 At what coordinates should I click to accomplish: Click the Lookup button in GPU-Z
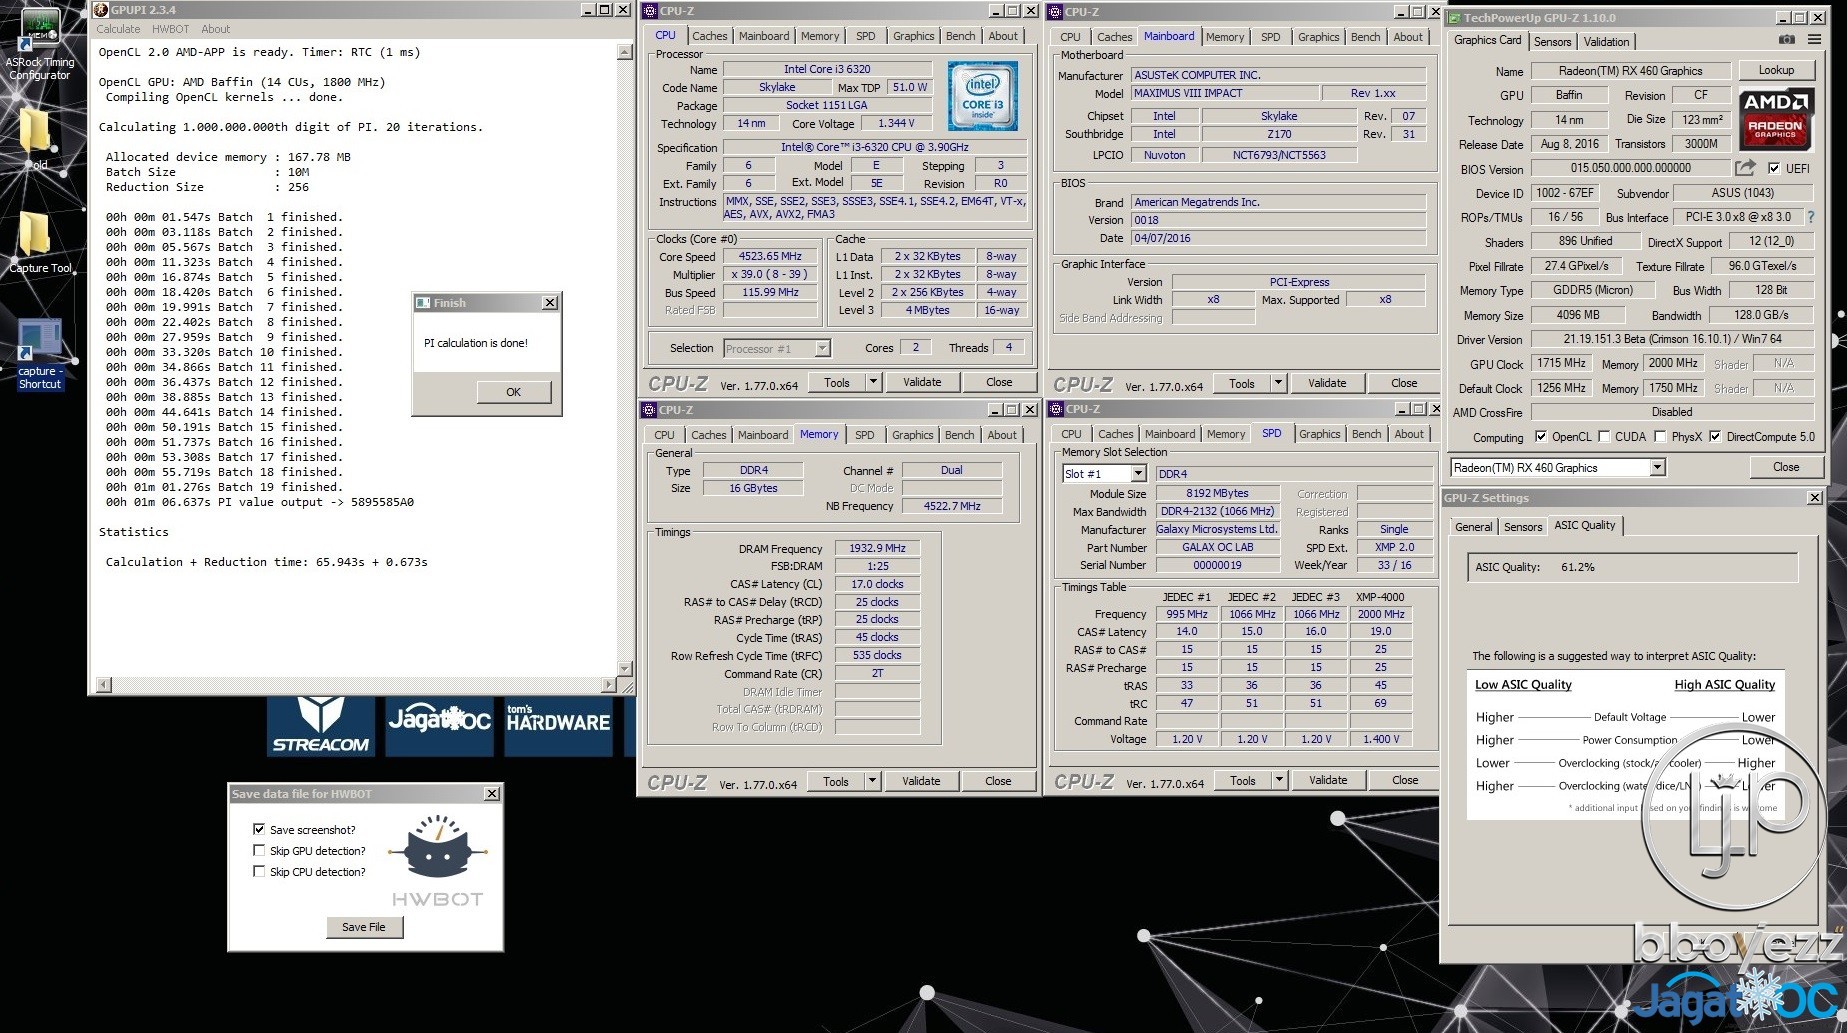[1776, 70]
